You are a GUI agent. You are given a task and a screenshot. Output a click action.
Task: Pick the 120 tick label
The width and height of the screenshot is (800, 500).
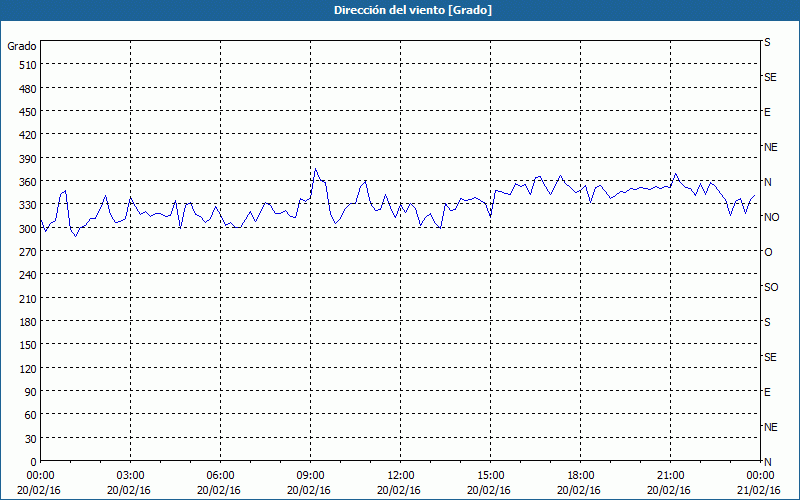pyautogui.click(x=28, y=369)
